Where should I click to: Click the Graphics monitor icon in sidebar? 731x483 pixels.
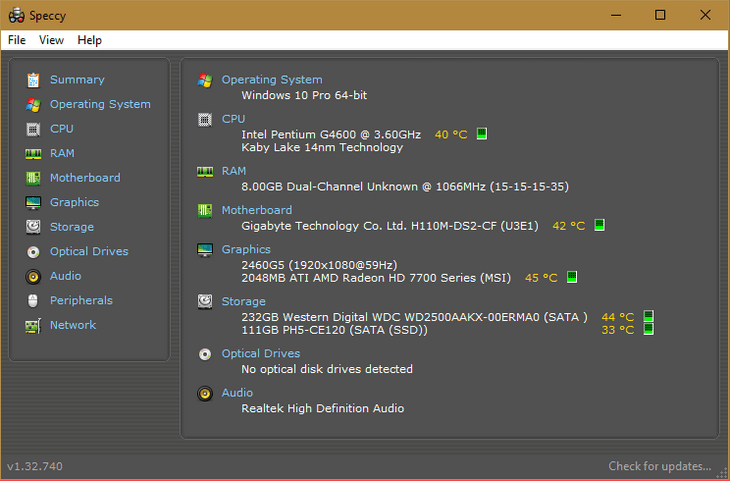[x=33, y=203]
